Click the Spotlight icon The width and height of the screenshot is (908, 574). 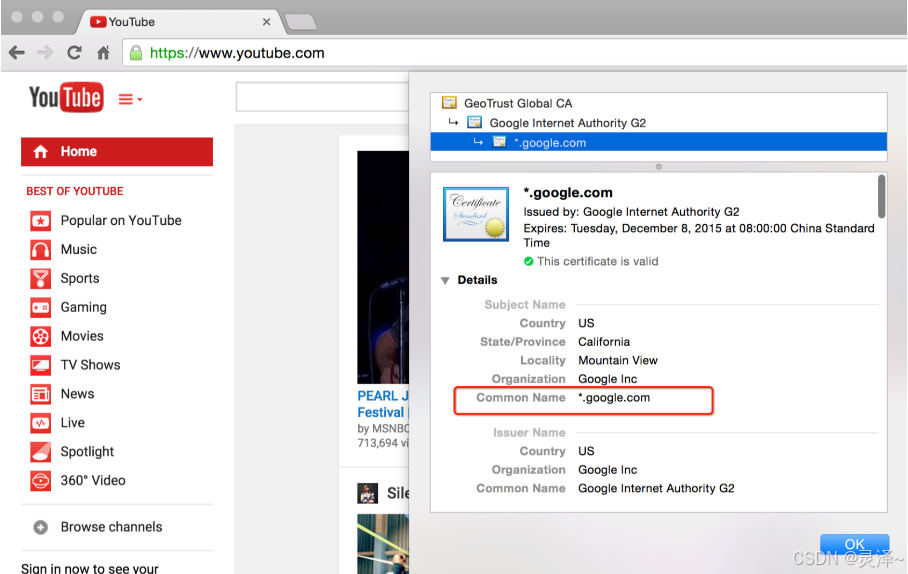point(41,452)
